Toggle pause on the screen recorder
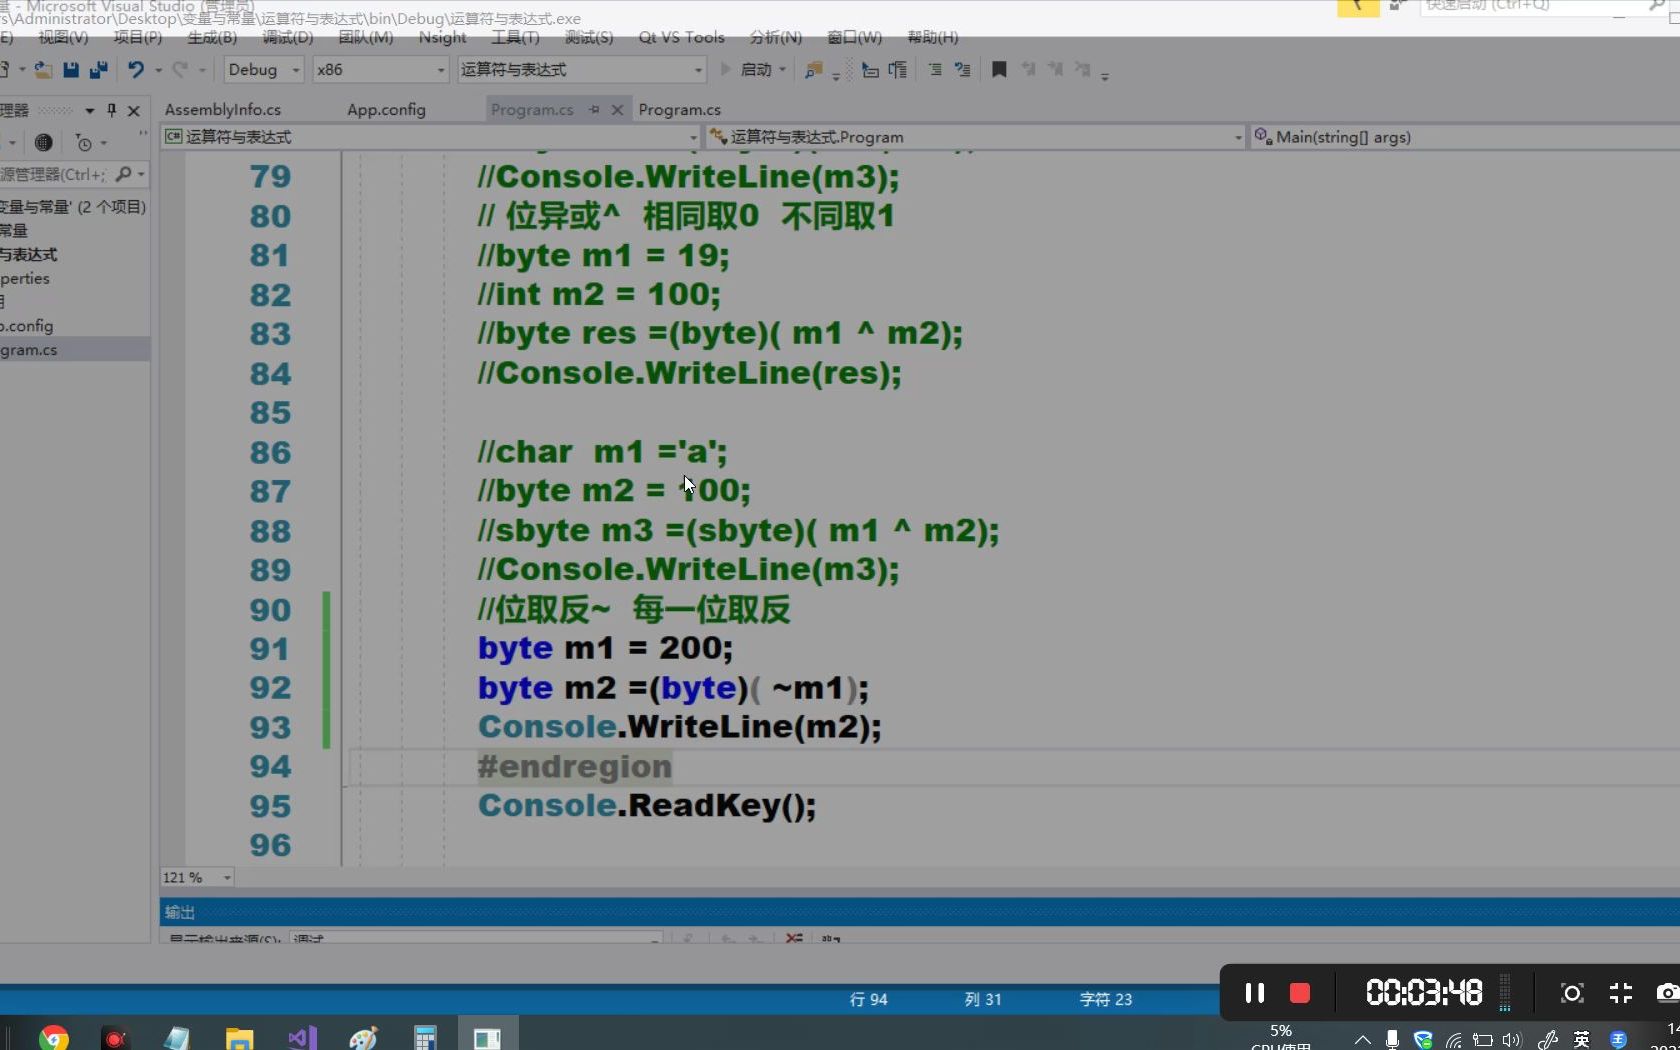Viewport: 1680px width, 1050px height. coord(1254,992)
